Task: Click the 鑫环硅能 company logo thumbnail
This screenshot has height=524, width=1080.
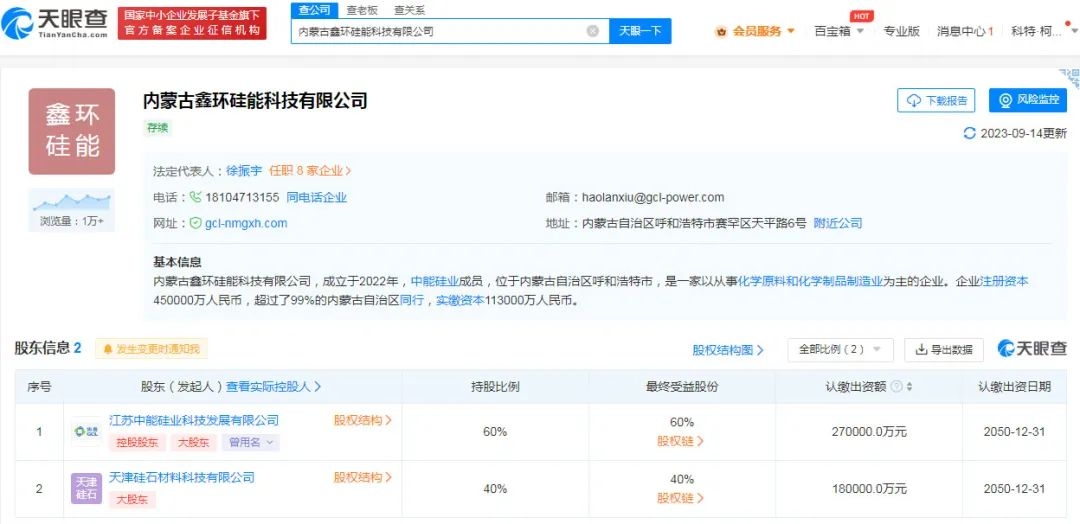Action: point(72,131)
